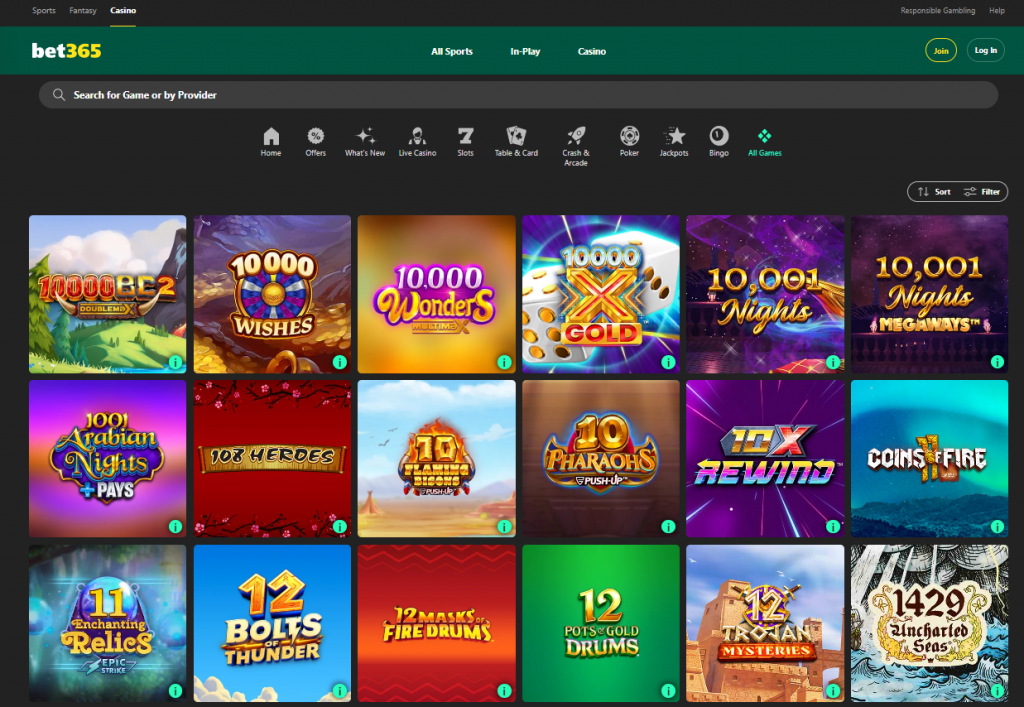The height and width of the screenshot is (707, 1024).
Task: Open the Bingo category
Action: point(718,142)
